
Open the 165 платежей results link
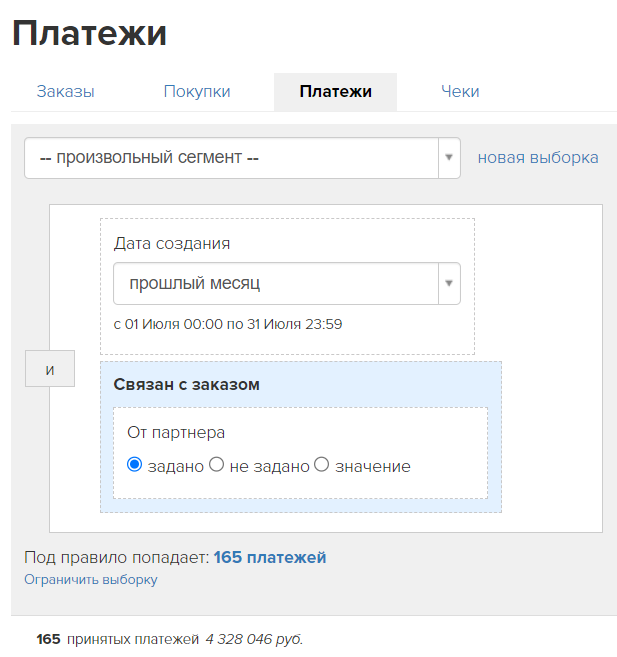(270, 558)
